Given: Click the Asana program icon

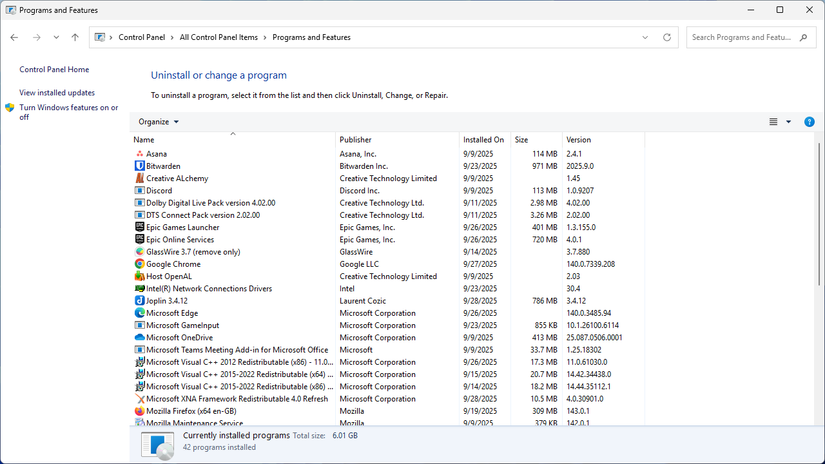Looking at the screenshot, I should tap(139, 154).
